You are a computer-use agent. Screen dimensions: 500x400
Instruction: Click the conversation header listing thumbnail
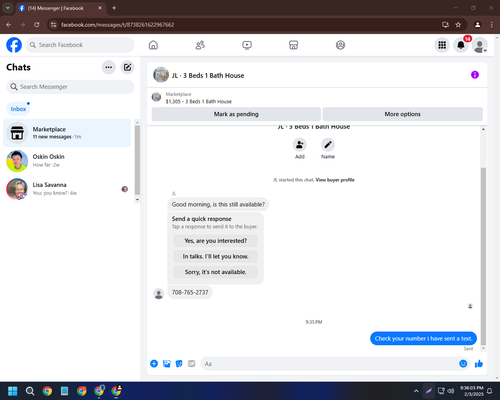tap(161, 75)
